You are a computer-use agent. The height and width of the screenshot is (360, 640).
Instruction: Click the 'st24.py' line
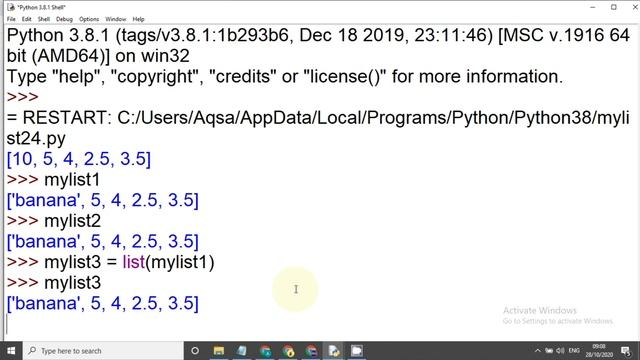click(36, 138)
